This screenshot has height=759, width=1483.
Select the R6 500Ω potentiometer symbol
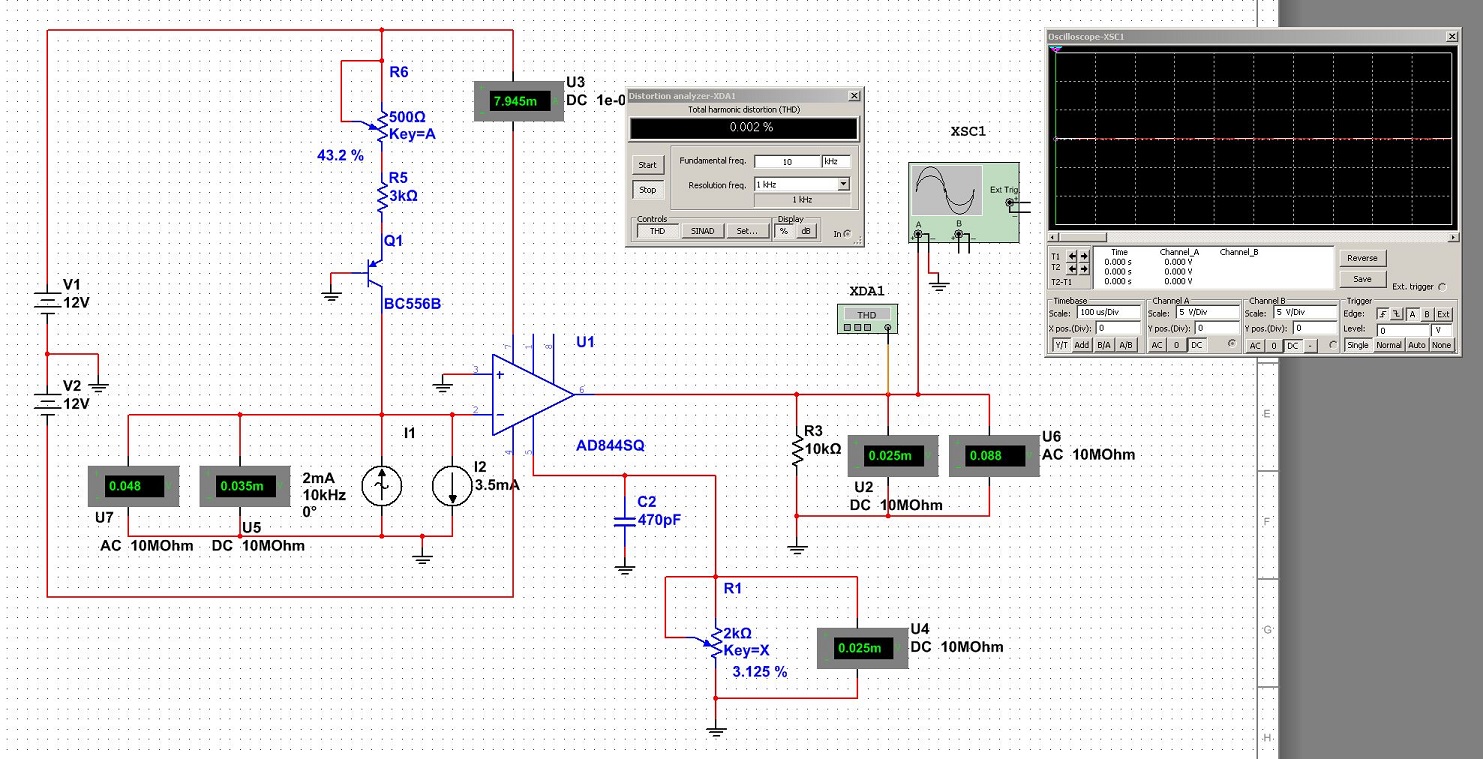click(382, 127)
